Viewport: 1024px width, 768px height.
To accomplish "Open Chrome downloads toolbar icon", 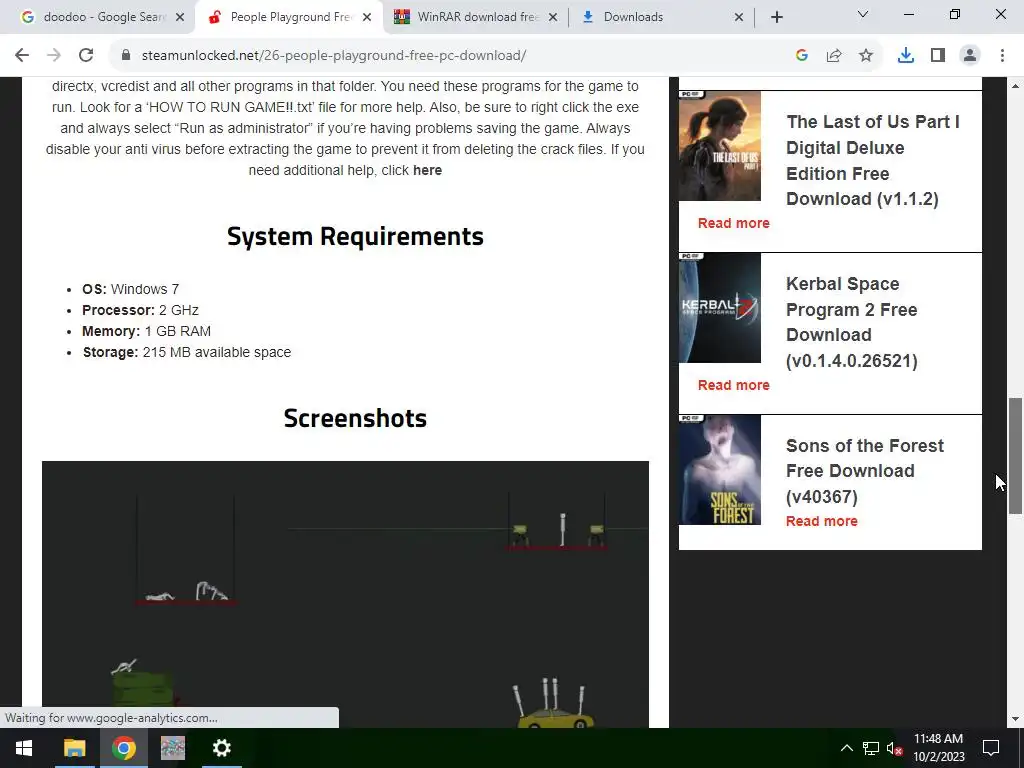I will (x=906, y=56).
